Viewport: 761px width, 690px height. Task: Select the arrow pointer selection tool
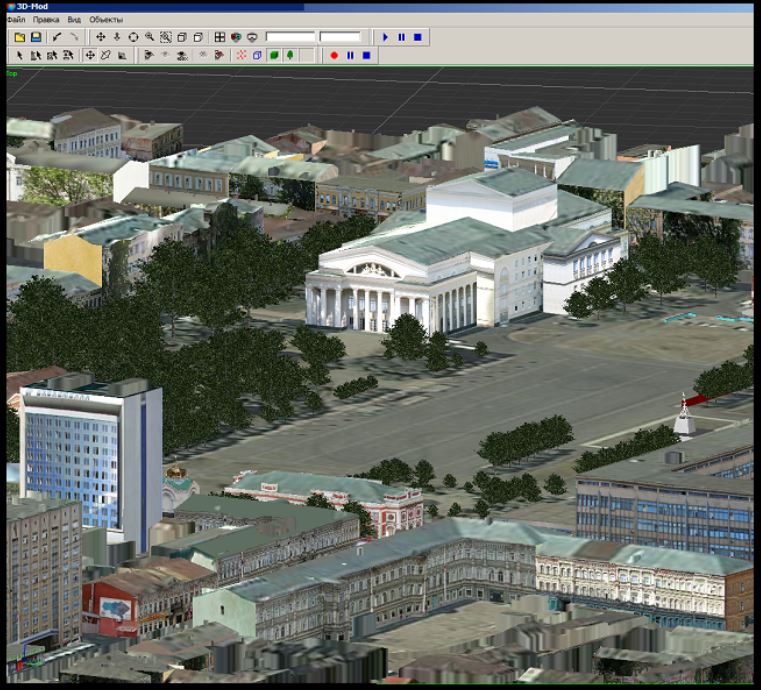(19, 55)
